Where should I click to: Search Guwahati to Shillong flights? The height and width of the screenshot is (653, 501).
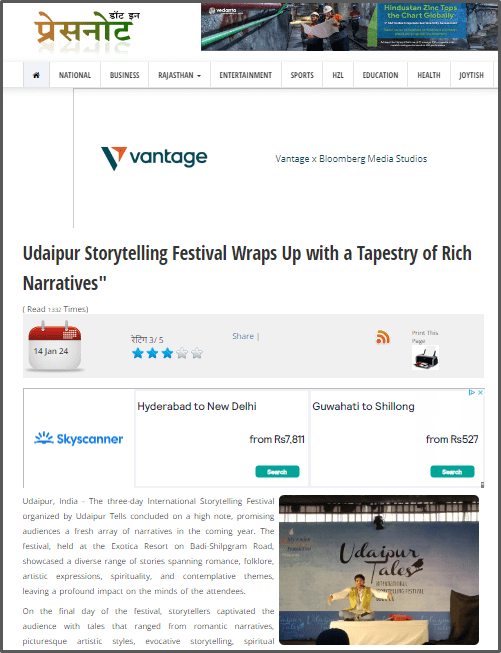click(452, 471)
